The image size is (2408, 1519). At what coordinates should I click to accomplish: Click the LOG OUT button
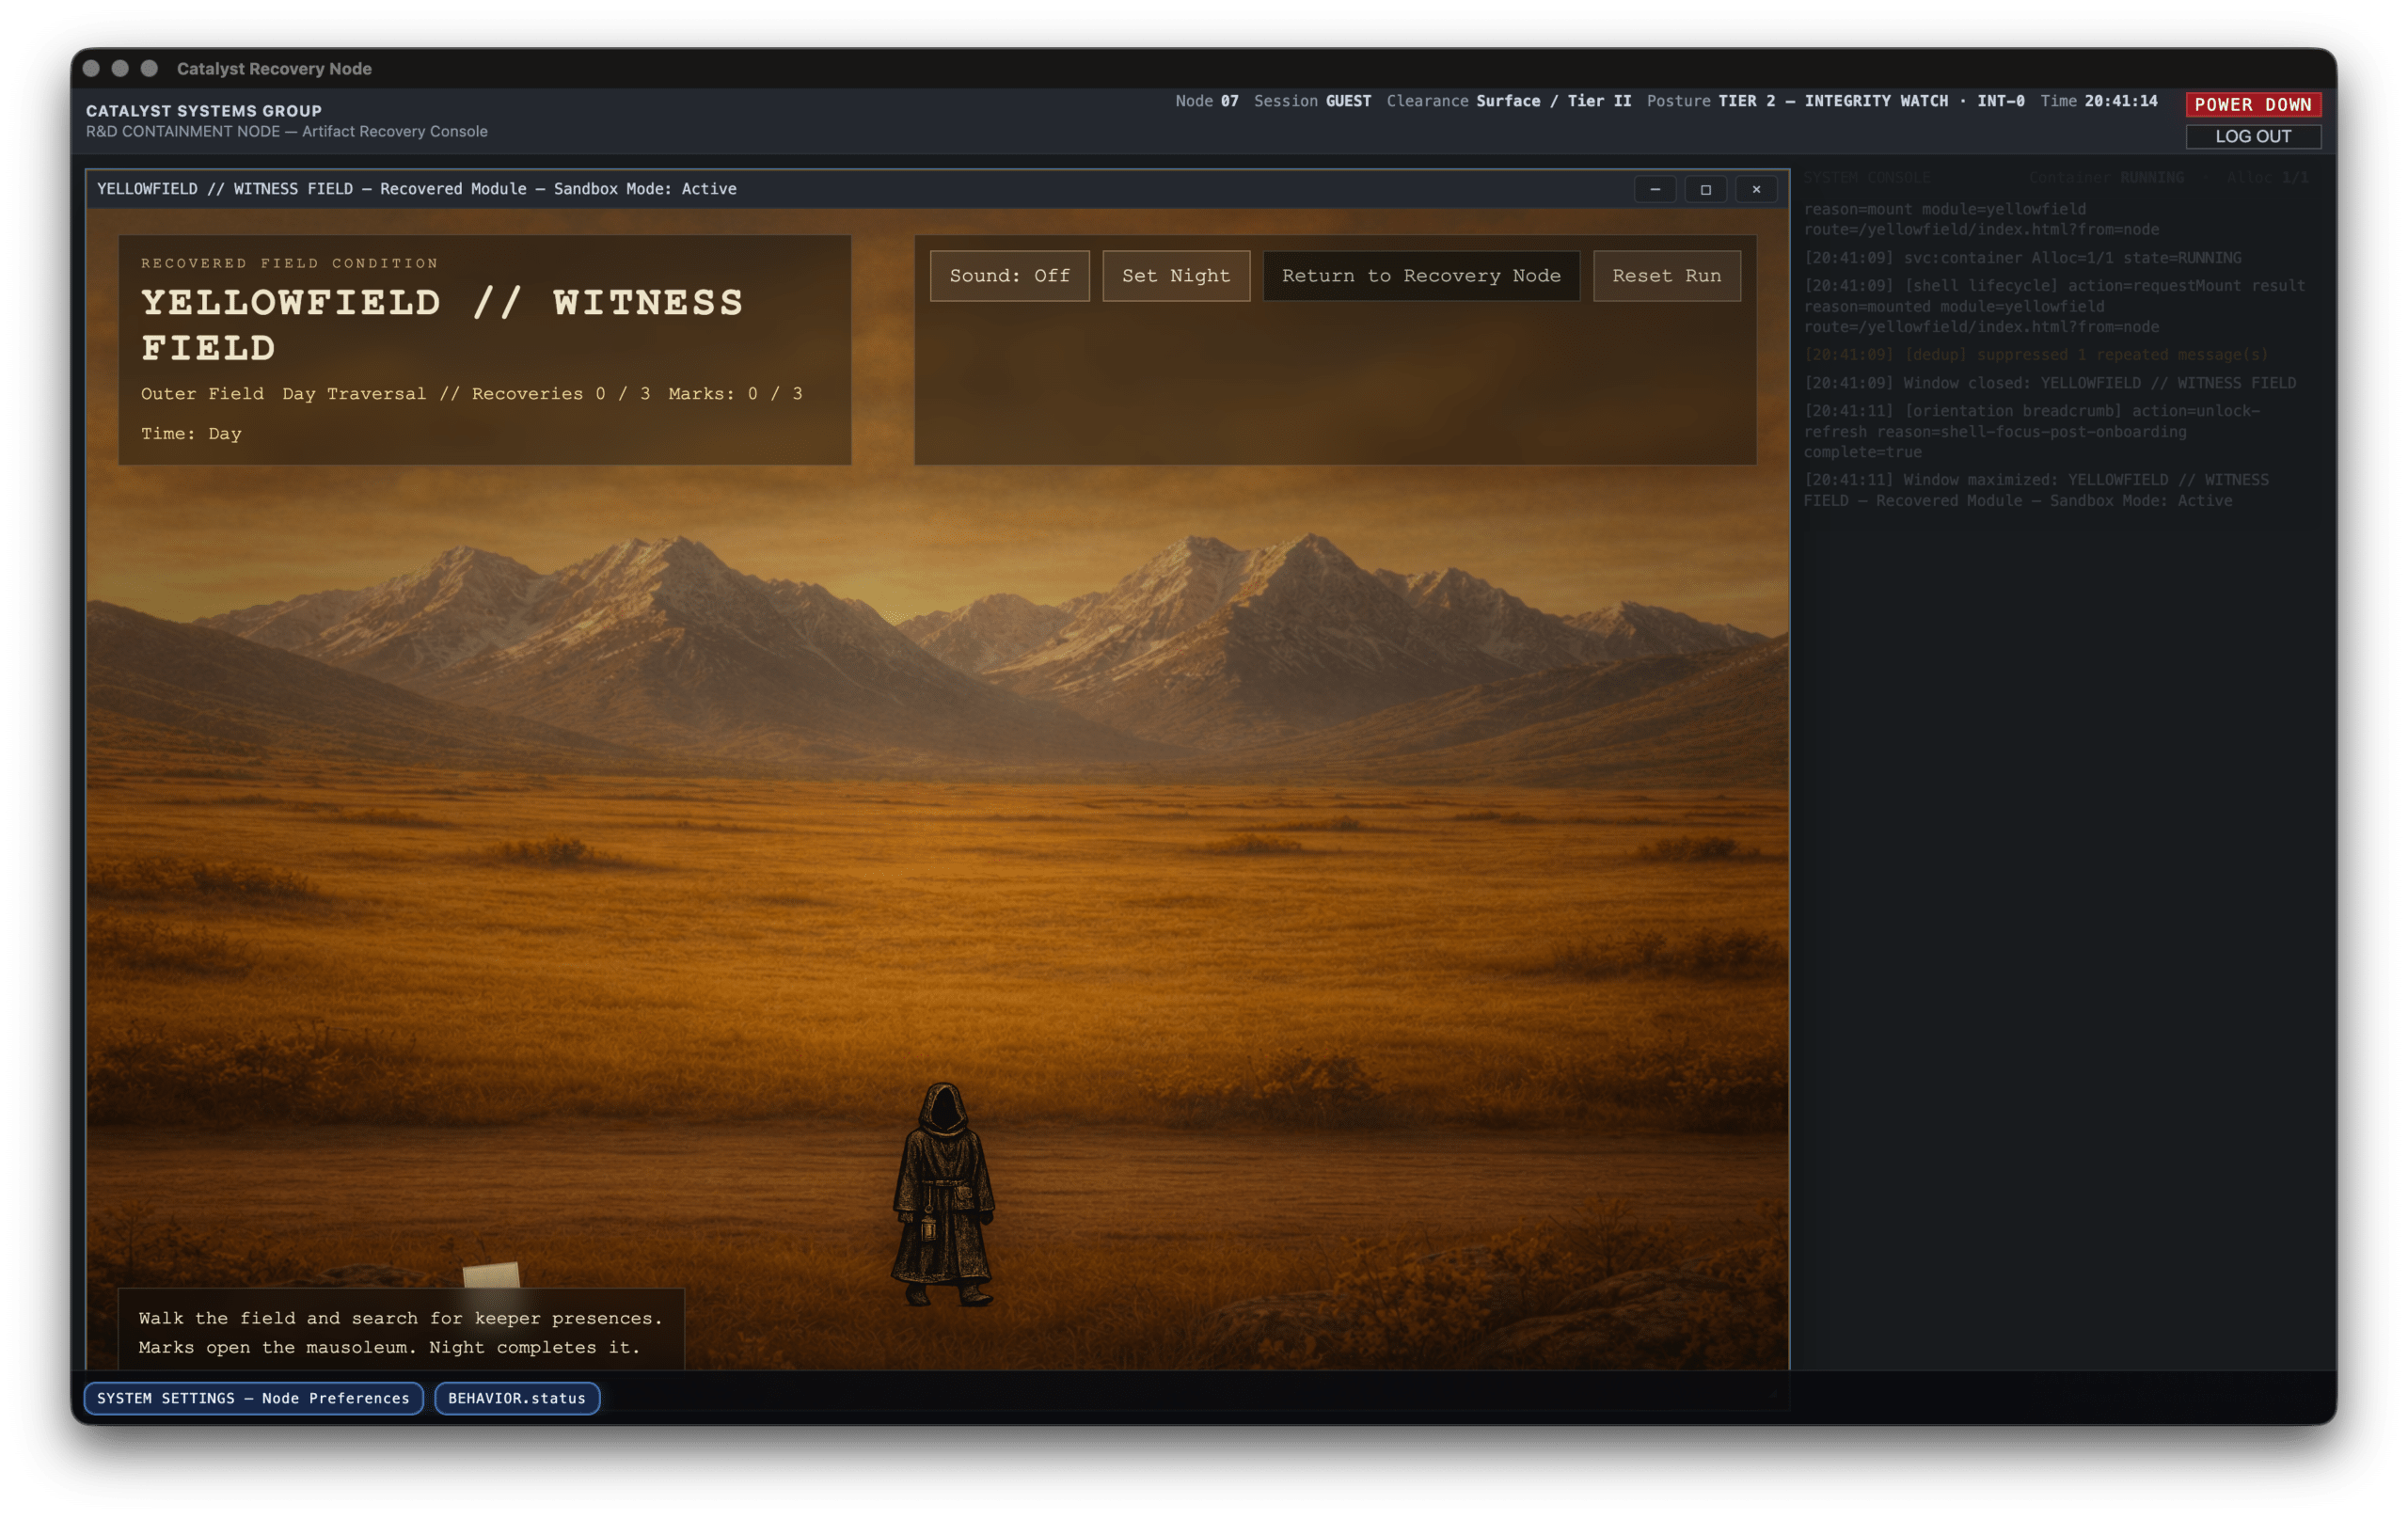[x=2252, y=136]
